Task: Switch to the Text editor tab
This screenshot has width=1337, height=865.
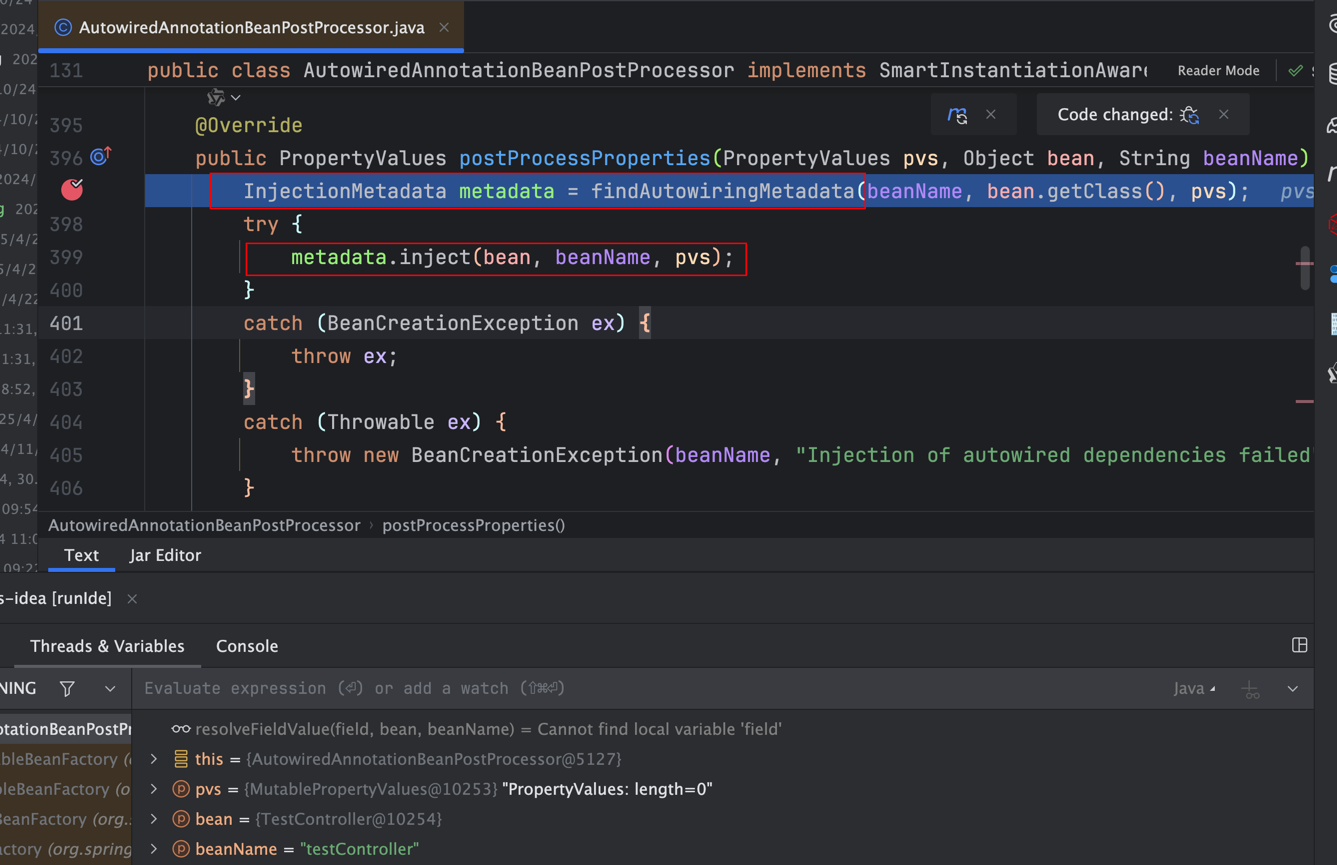Action: coord(81,555)
